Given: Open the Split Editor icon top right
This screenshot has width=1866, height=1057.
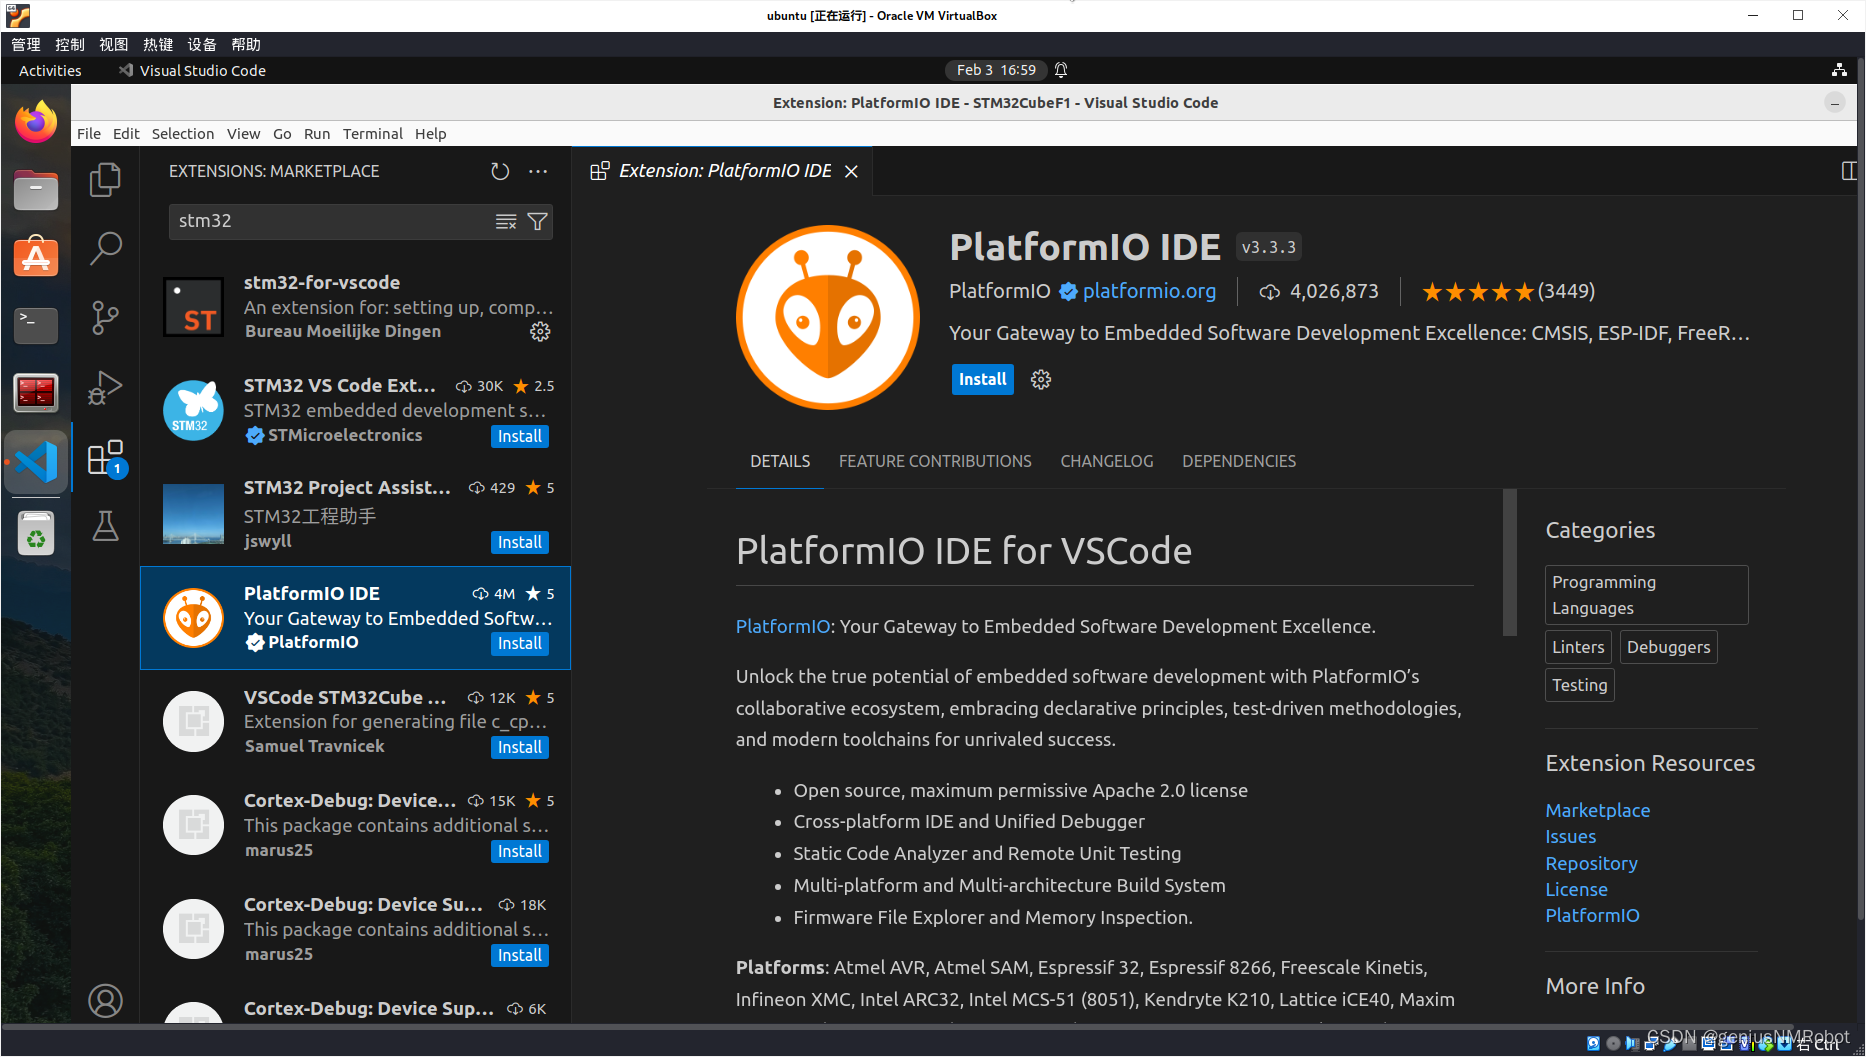Looking at the screenshot, I should [x=1849, y=171].
